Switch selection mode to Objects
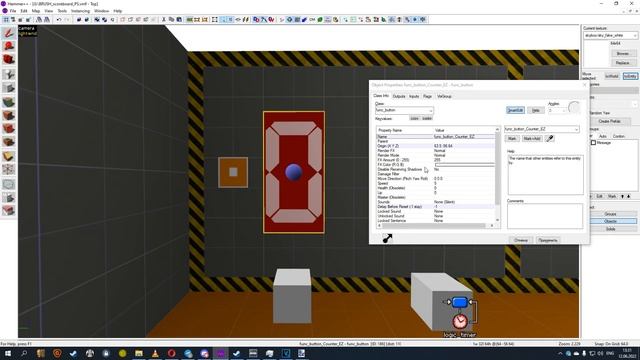This screenshot has width=640, height=360. (611, 221)
